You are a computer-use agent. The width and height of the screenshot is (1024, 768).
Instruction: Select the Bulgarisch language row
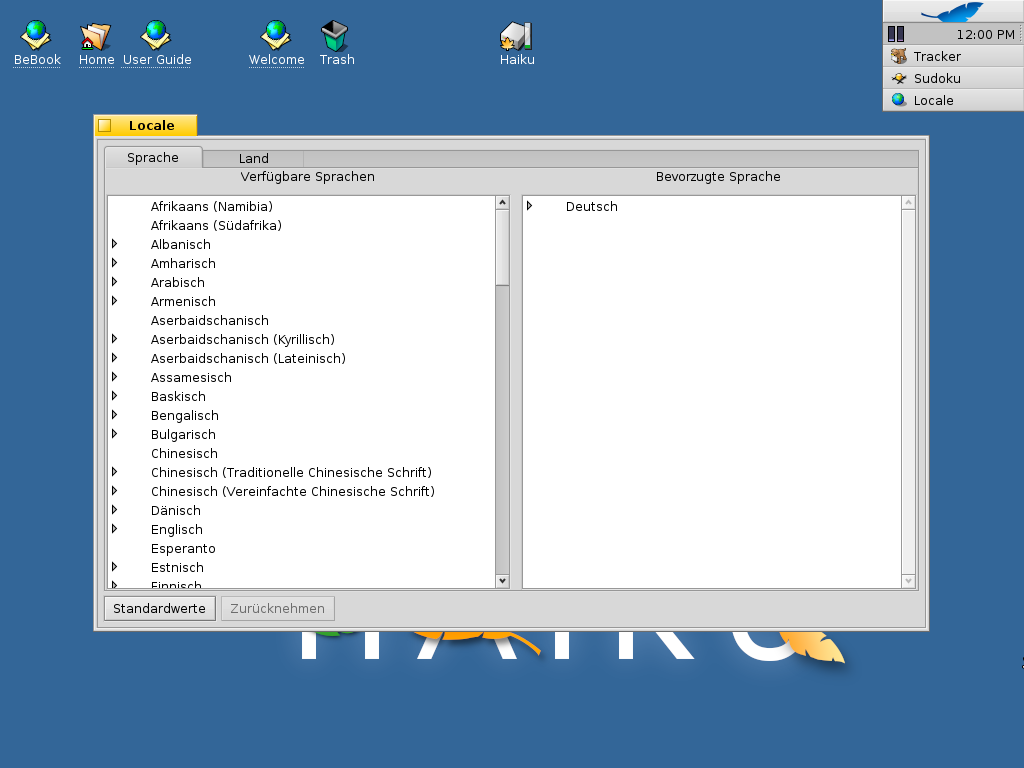tap(302, 434)
